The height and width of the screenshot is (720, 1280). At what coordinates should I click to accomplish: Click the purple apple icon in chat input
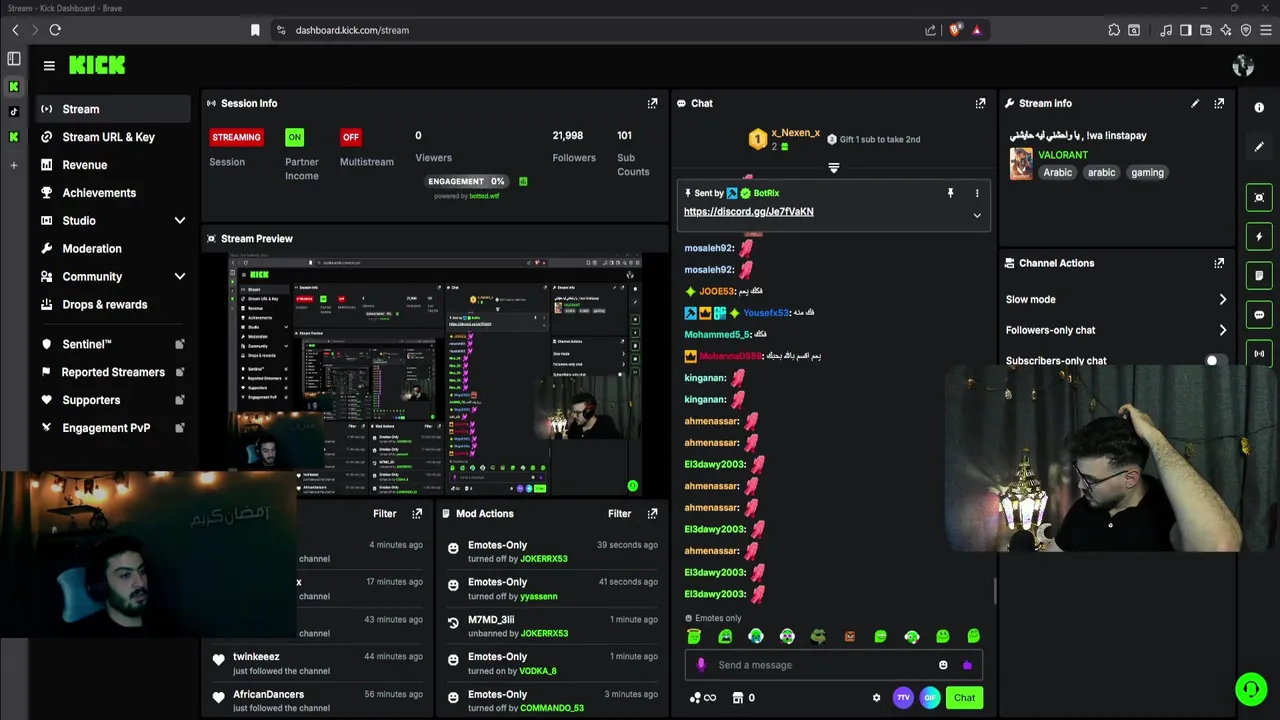pos(967,665)
